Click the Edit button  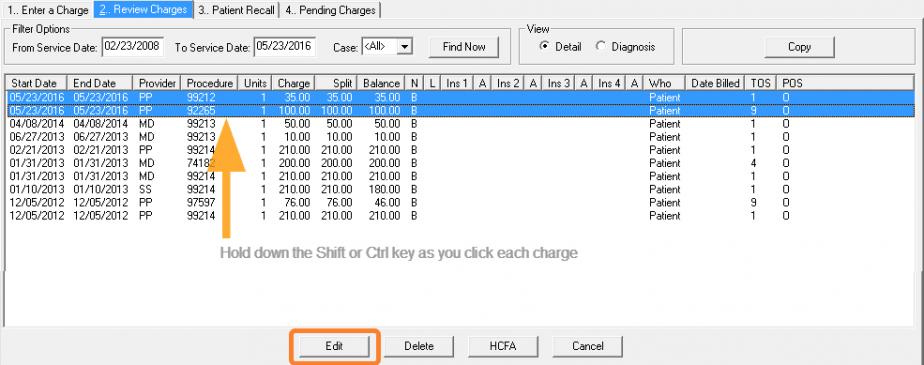(334, 346)
